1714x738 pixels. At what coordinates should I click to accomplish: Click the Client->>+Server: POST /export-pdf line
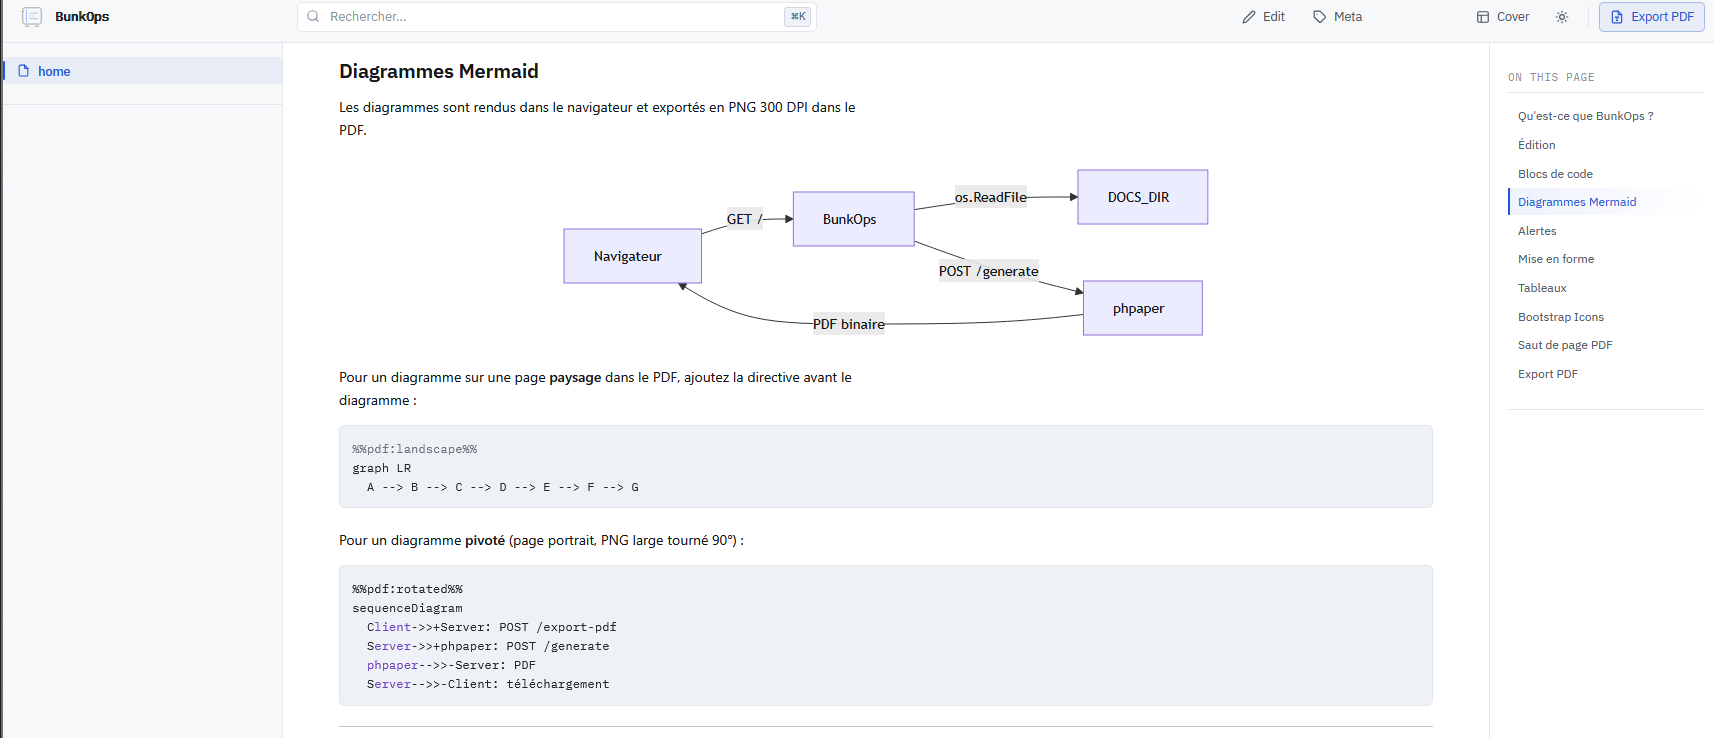491,627
